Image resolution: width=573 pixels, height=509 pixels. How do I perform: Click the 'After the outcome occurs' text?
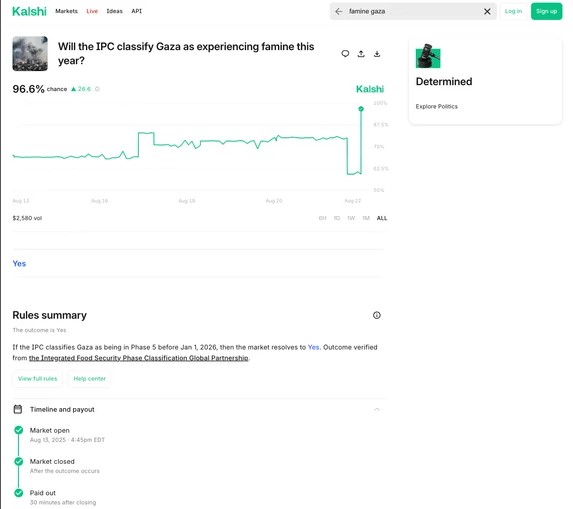[65, 471]
